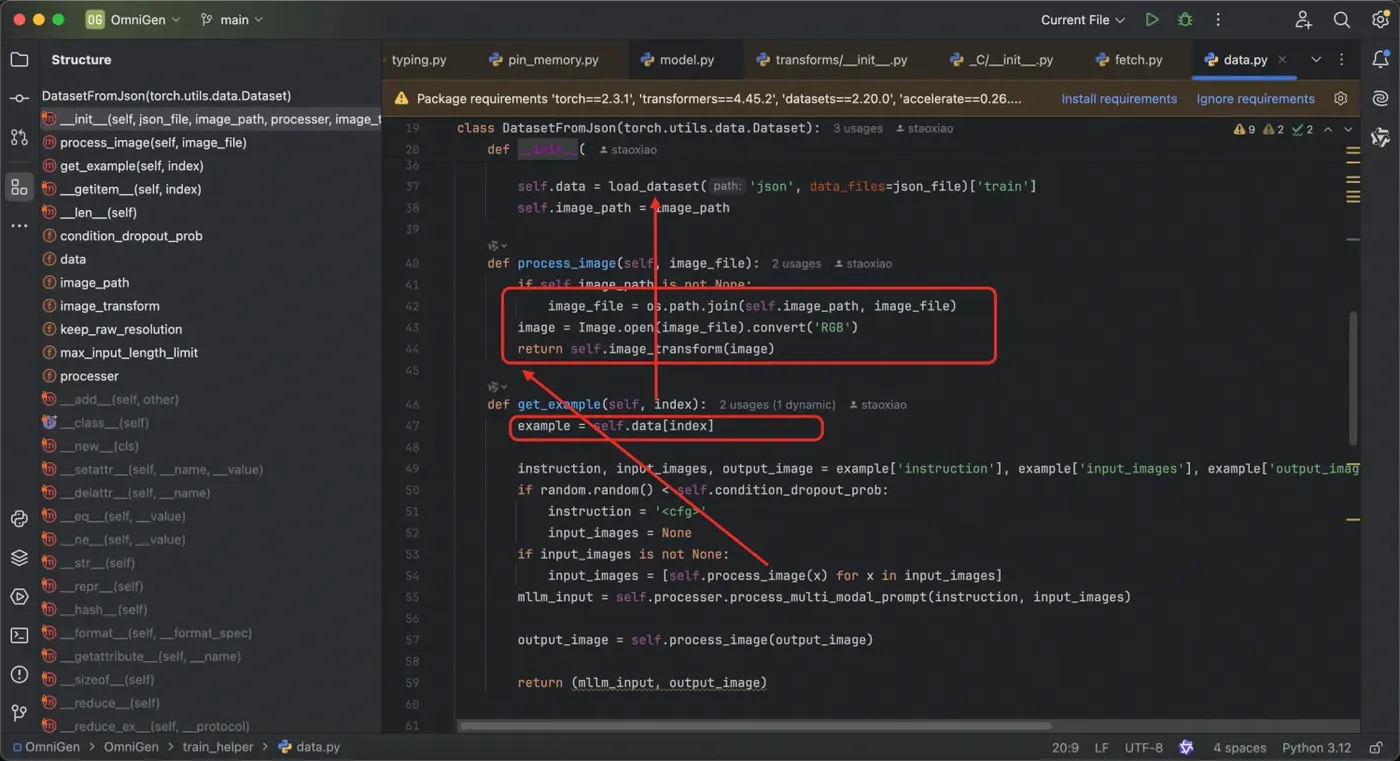This screenshot has height=761, width=1400.
Task: Select keep_raw_resolution field in Structure
Action: 121,329
